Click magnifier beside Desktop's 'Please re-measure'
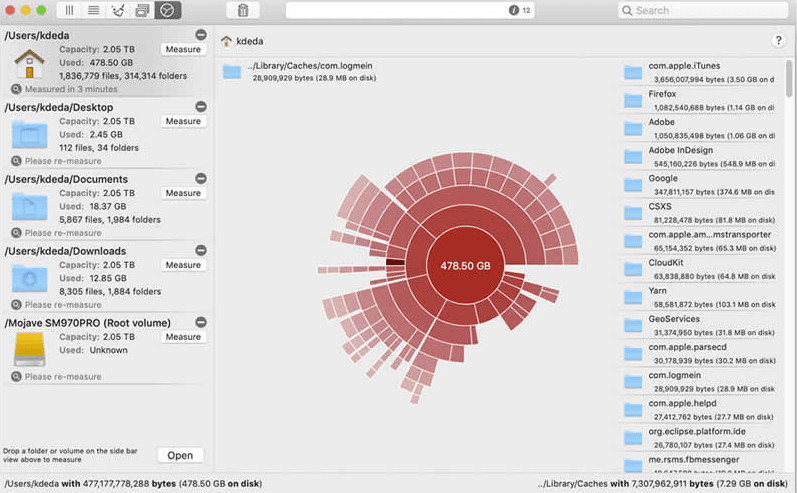 (x=16, y=161)
